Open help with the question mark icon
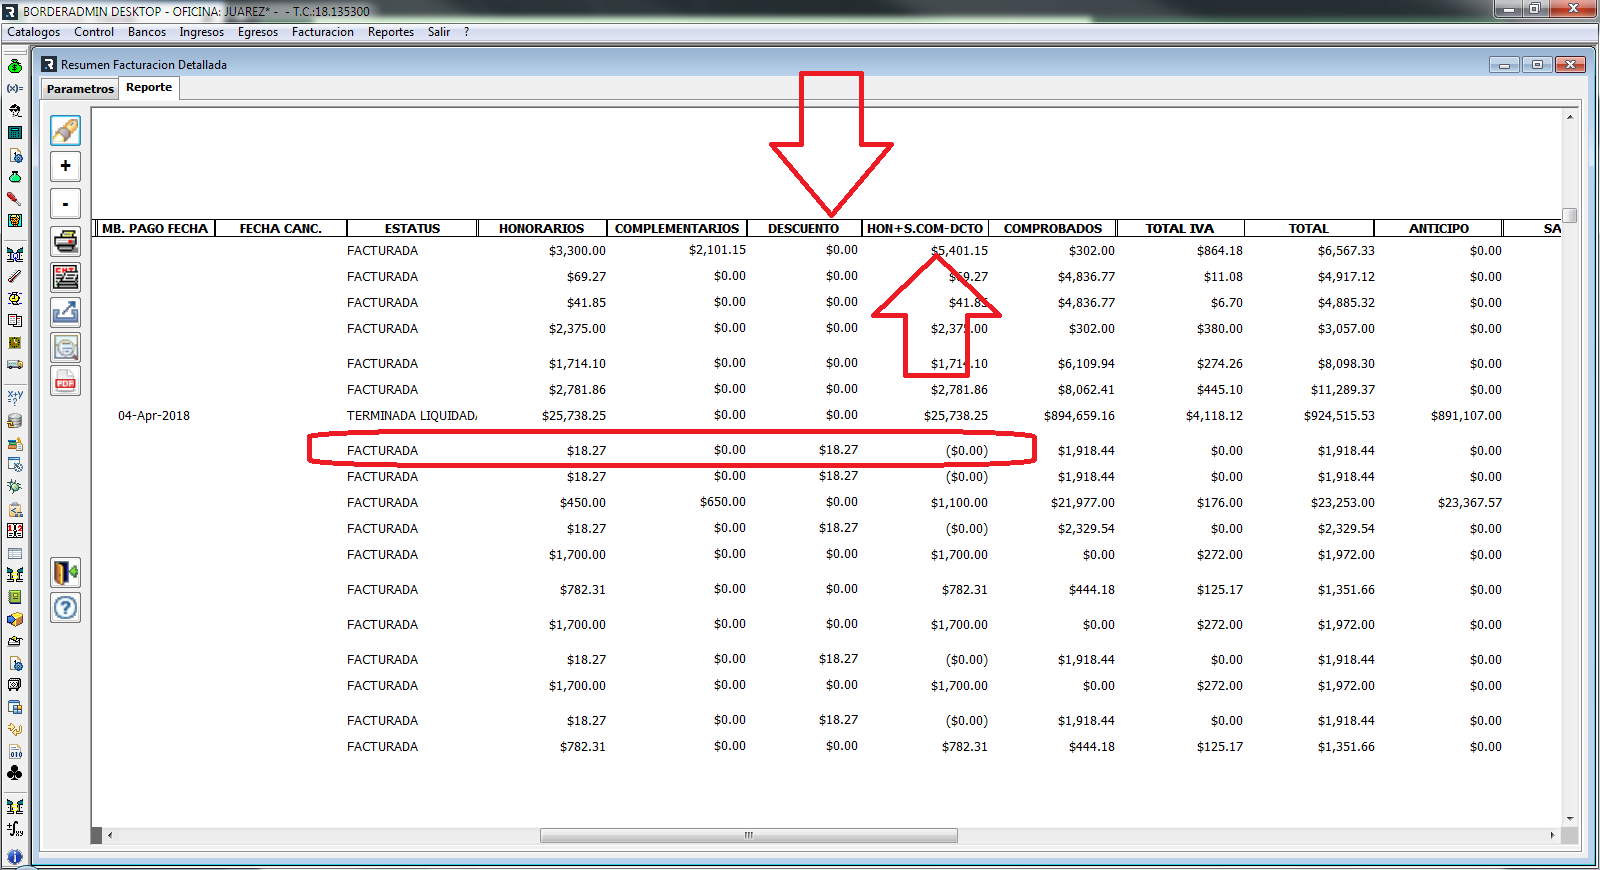 click(x=65, y=608)
